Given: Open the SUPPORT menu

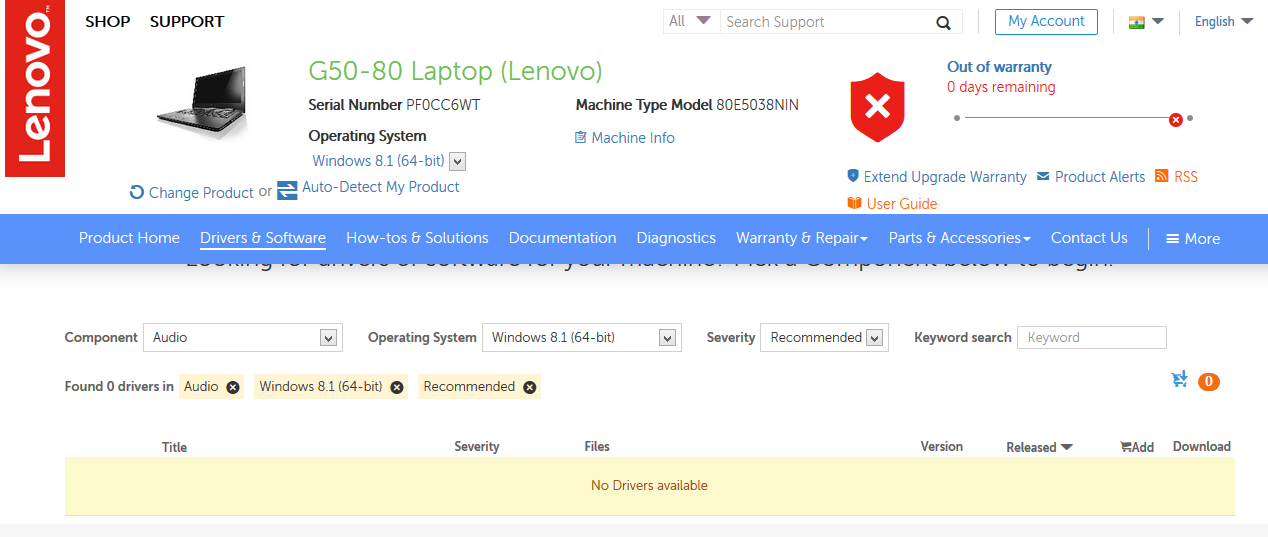Looking at the screenshot, I should point(187,22).
